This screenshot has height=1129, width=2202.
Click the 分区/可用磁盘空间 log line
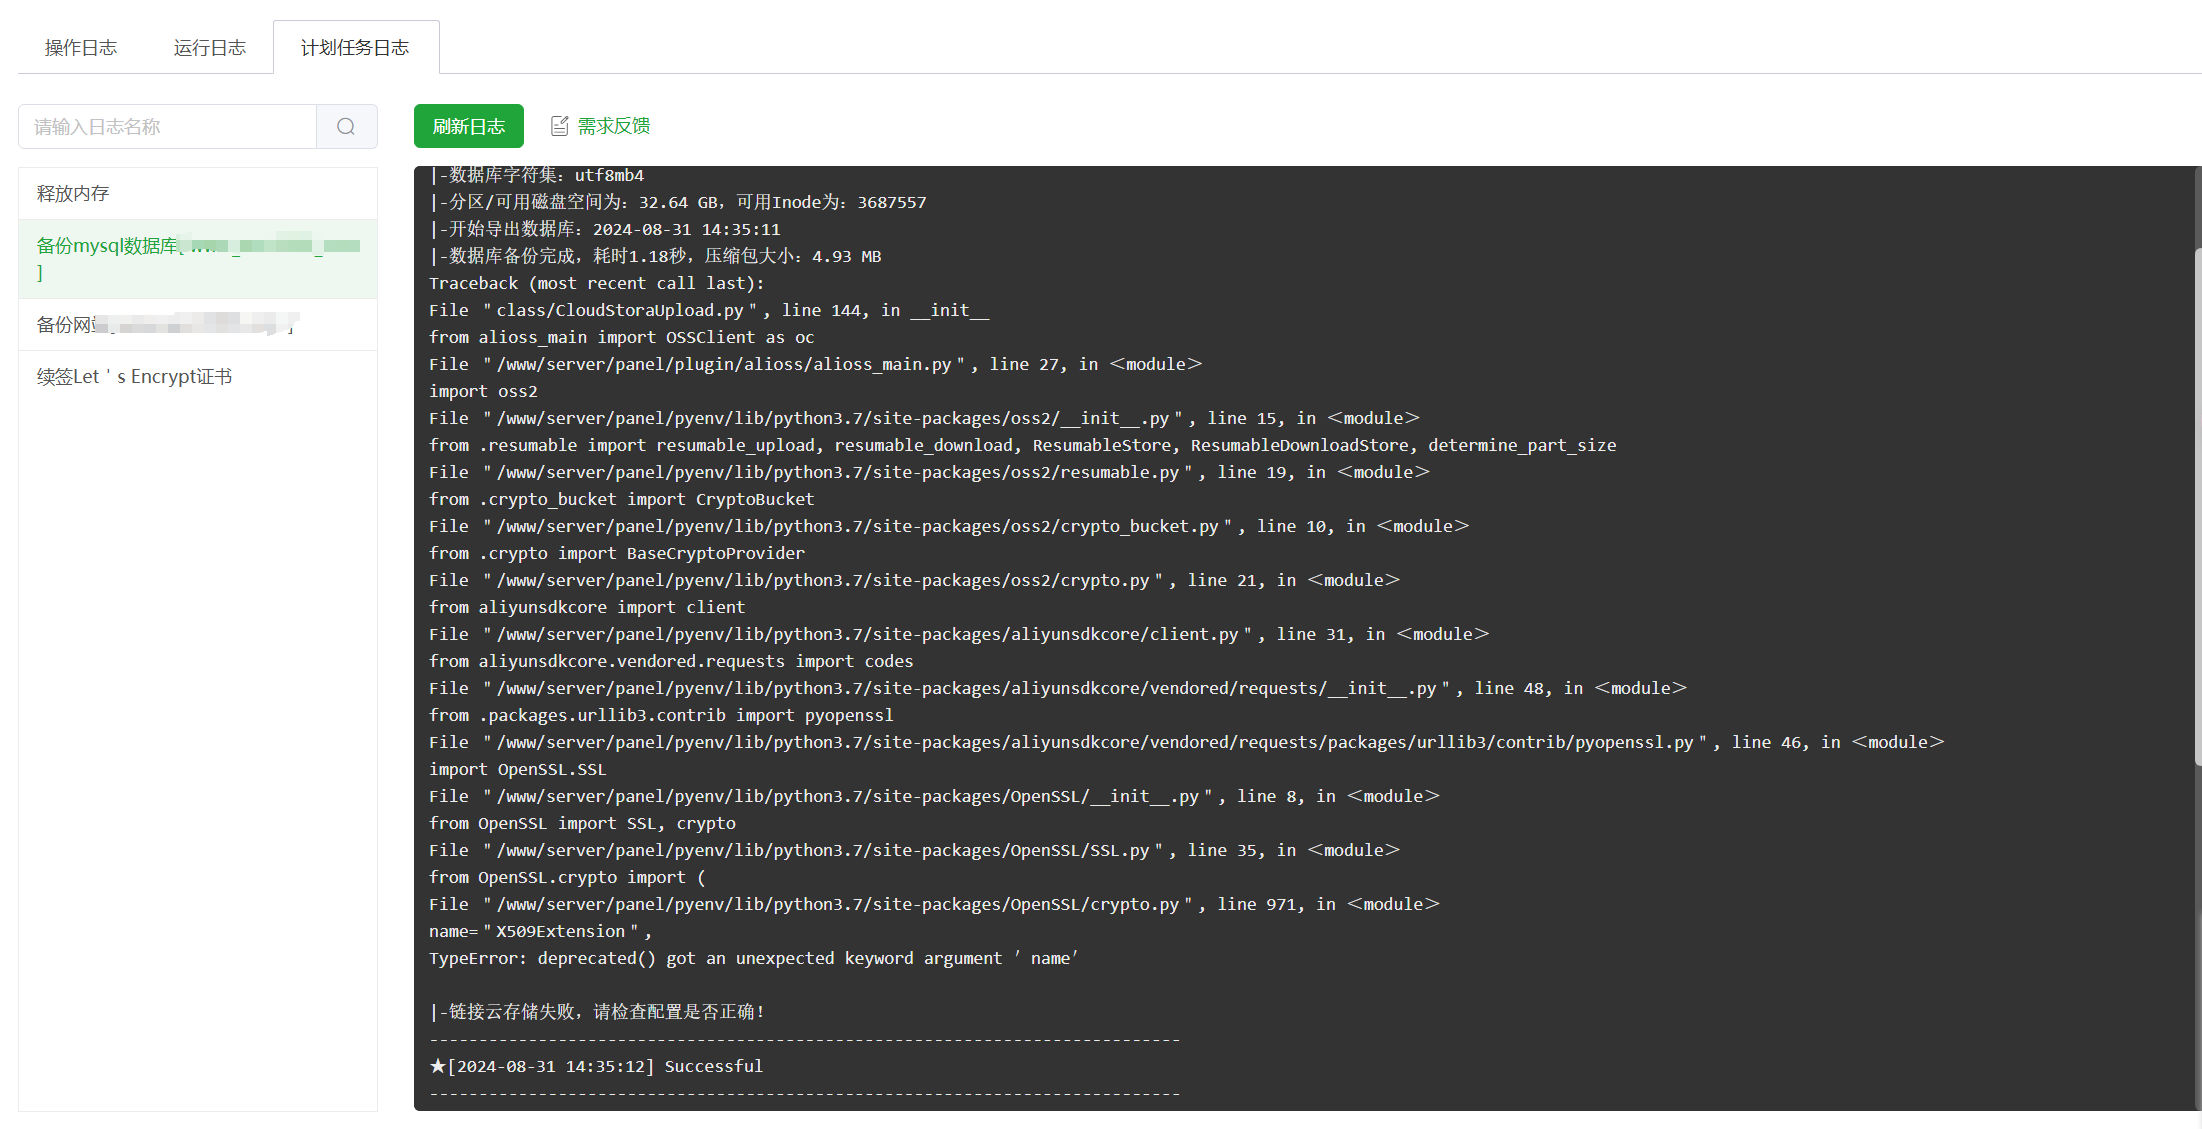678,202
